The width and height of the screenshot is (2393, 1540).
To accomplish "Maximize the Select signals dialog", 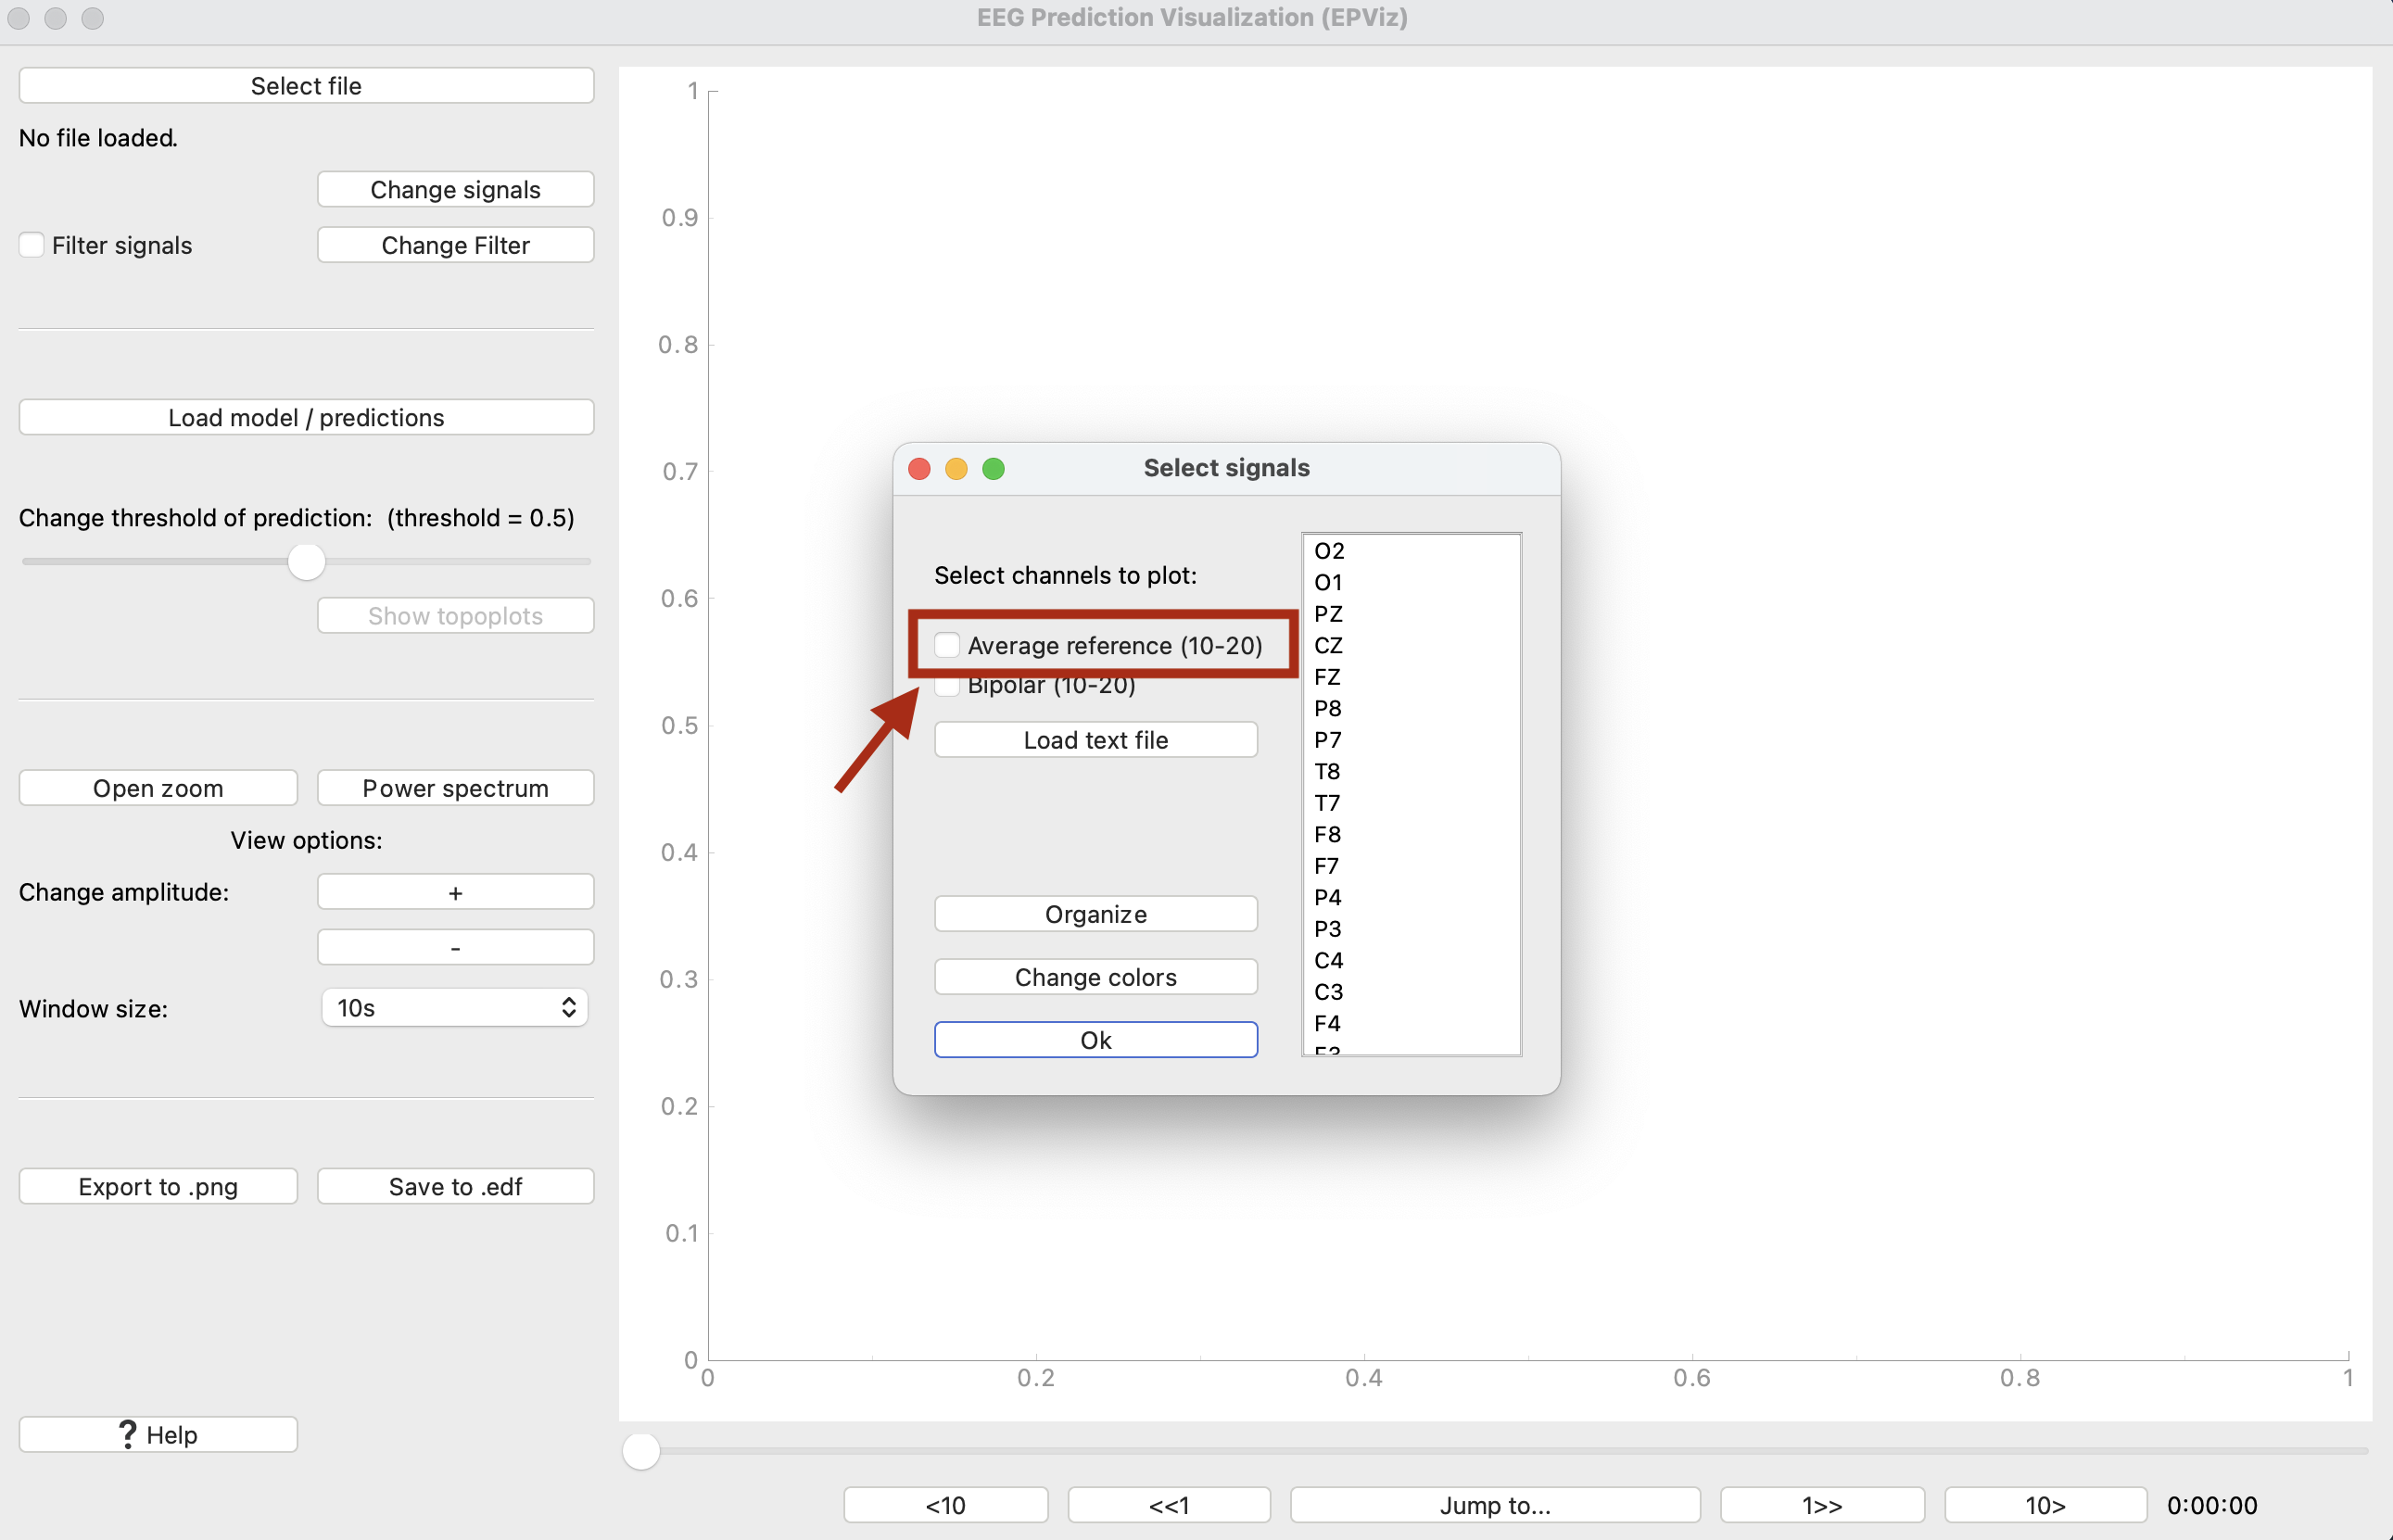I will pyautogui.click(x=993, y=469).
